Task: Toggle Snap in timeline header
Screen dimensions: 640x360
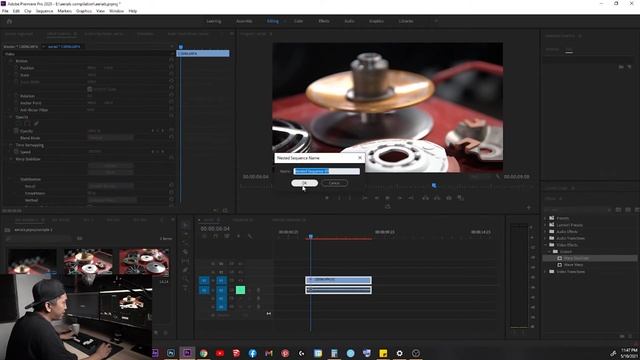Action: (216, 236)
